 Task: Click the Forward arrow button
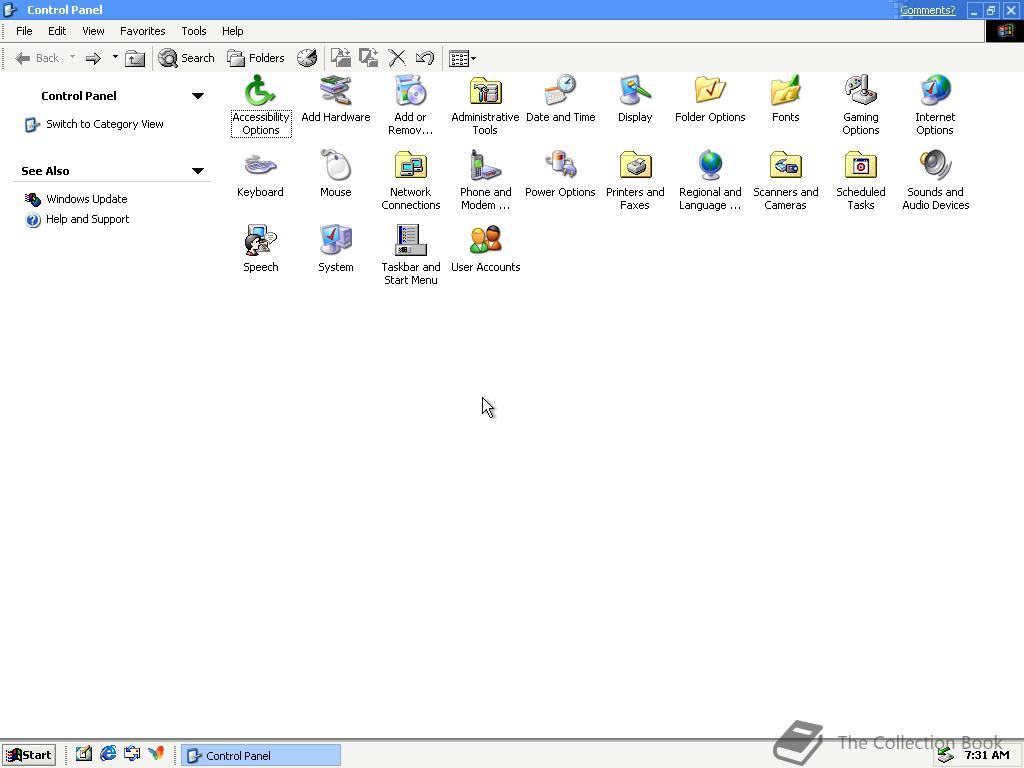[93, 58]
